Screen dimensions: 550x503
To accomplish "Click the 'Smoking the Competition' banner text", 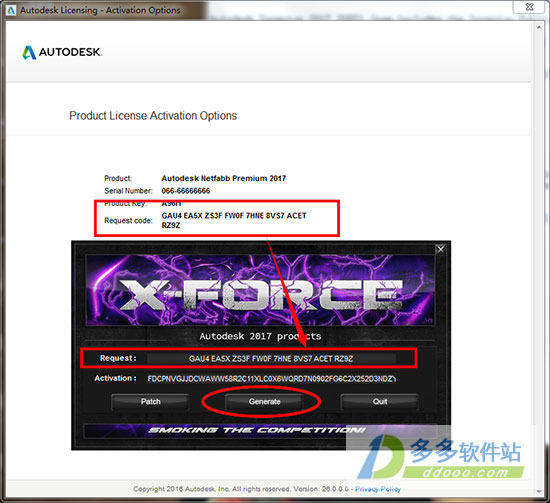I will pyautogui.click(x=257, y=430).
